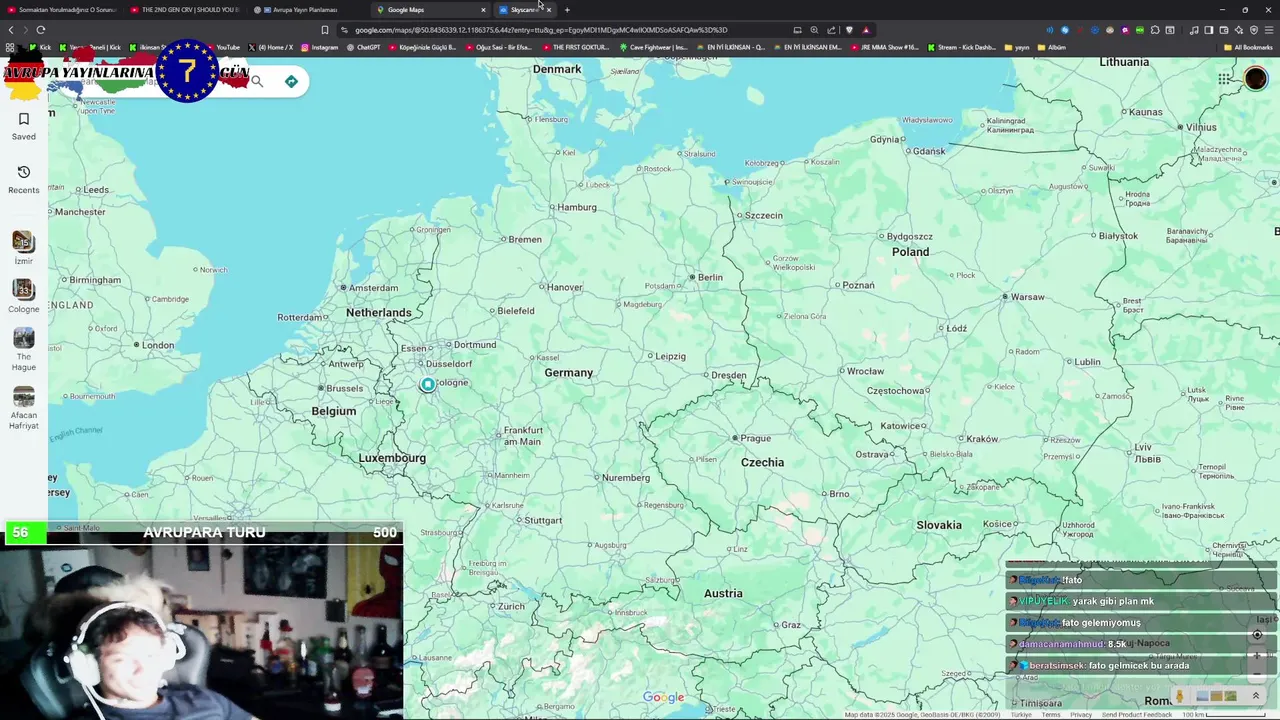The height and width of the screenshot is (720, 1280).
Task: Expand the yayın bookmarks folder
Action: pyautogui.click(x=1017, y=47)
